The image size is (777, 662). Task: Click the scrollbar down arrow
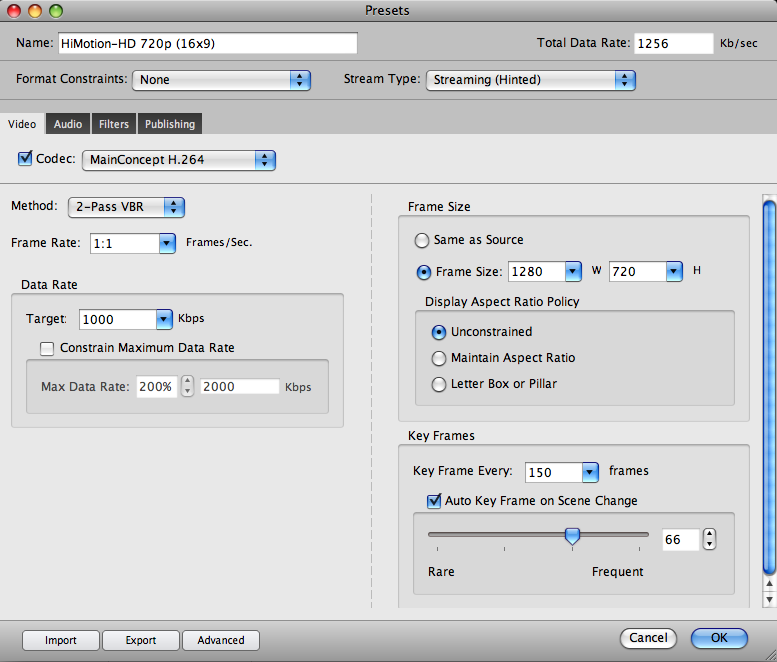click(x=769, y=600)
